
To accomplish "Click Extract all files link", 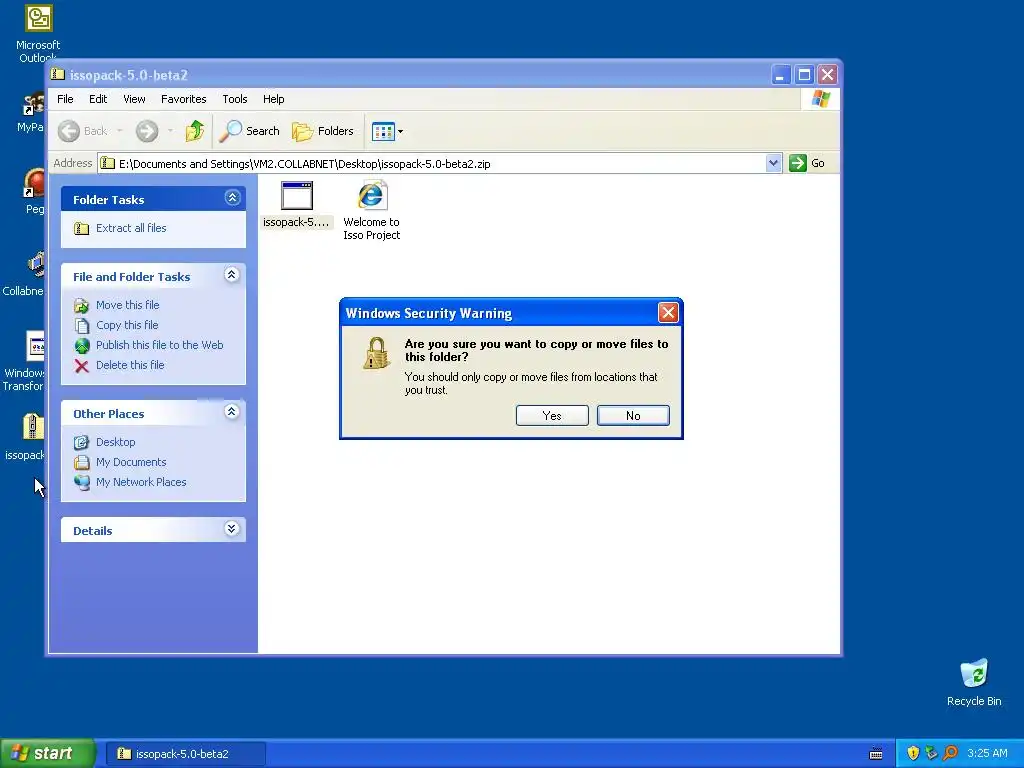I will [x=131, y=228].
